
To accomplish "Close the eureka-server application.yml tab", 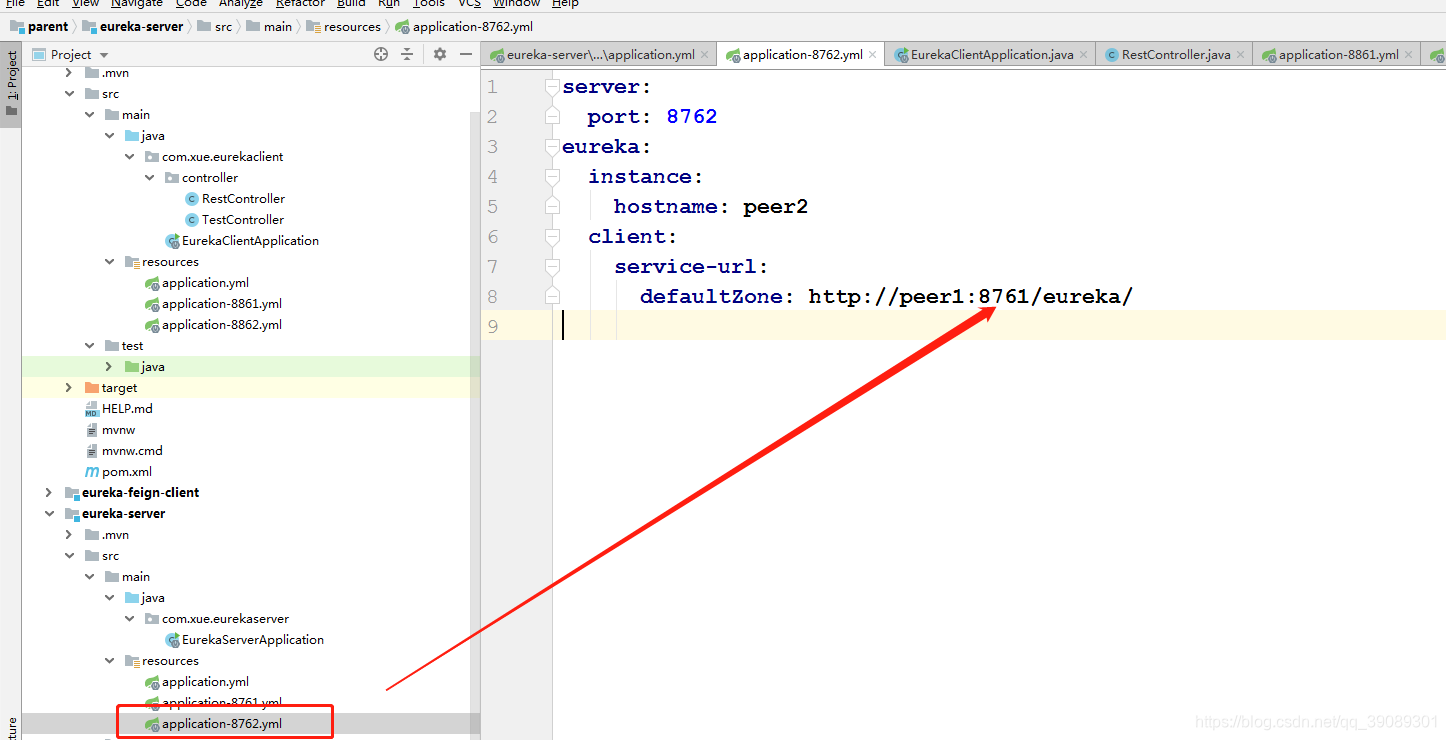I will [x=705, y=55].
